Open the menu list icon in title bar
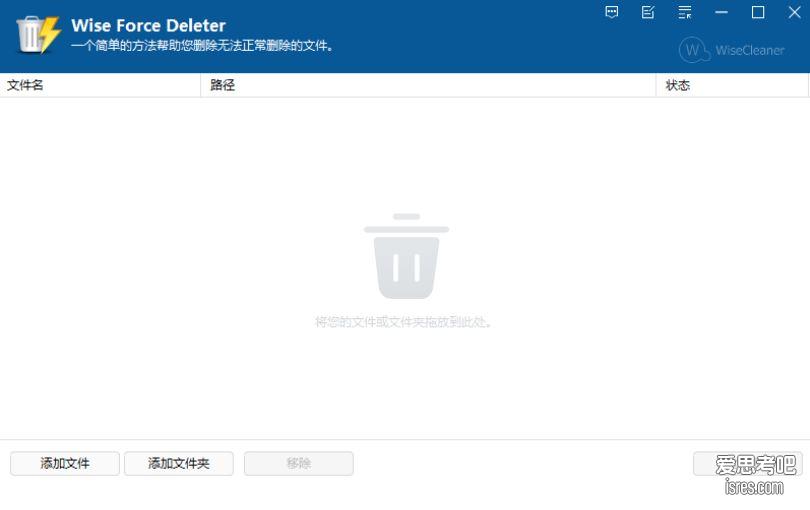The width and height of the screenshot is (810, 510). 685,12
